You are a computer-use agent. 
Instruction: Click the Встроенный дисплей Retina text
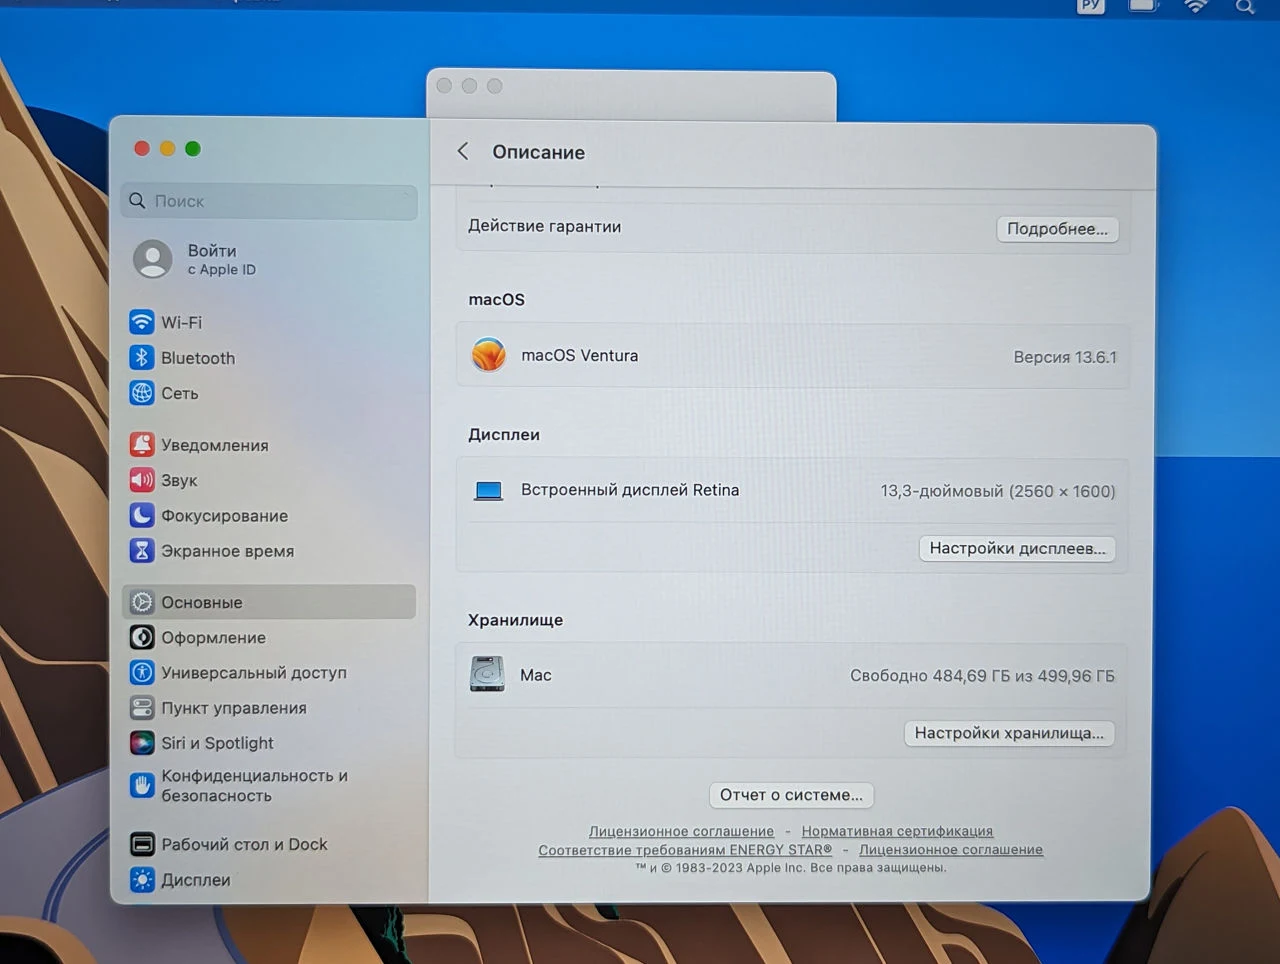point(630,490)
